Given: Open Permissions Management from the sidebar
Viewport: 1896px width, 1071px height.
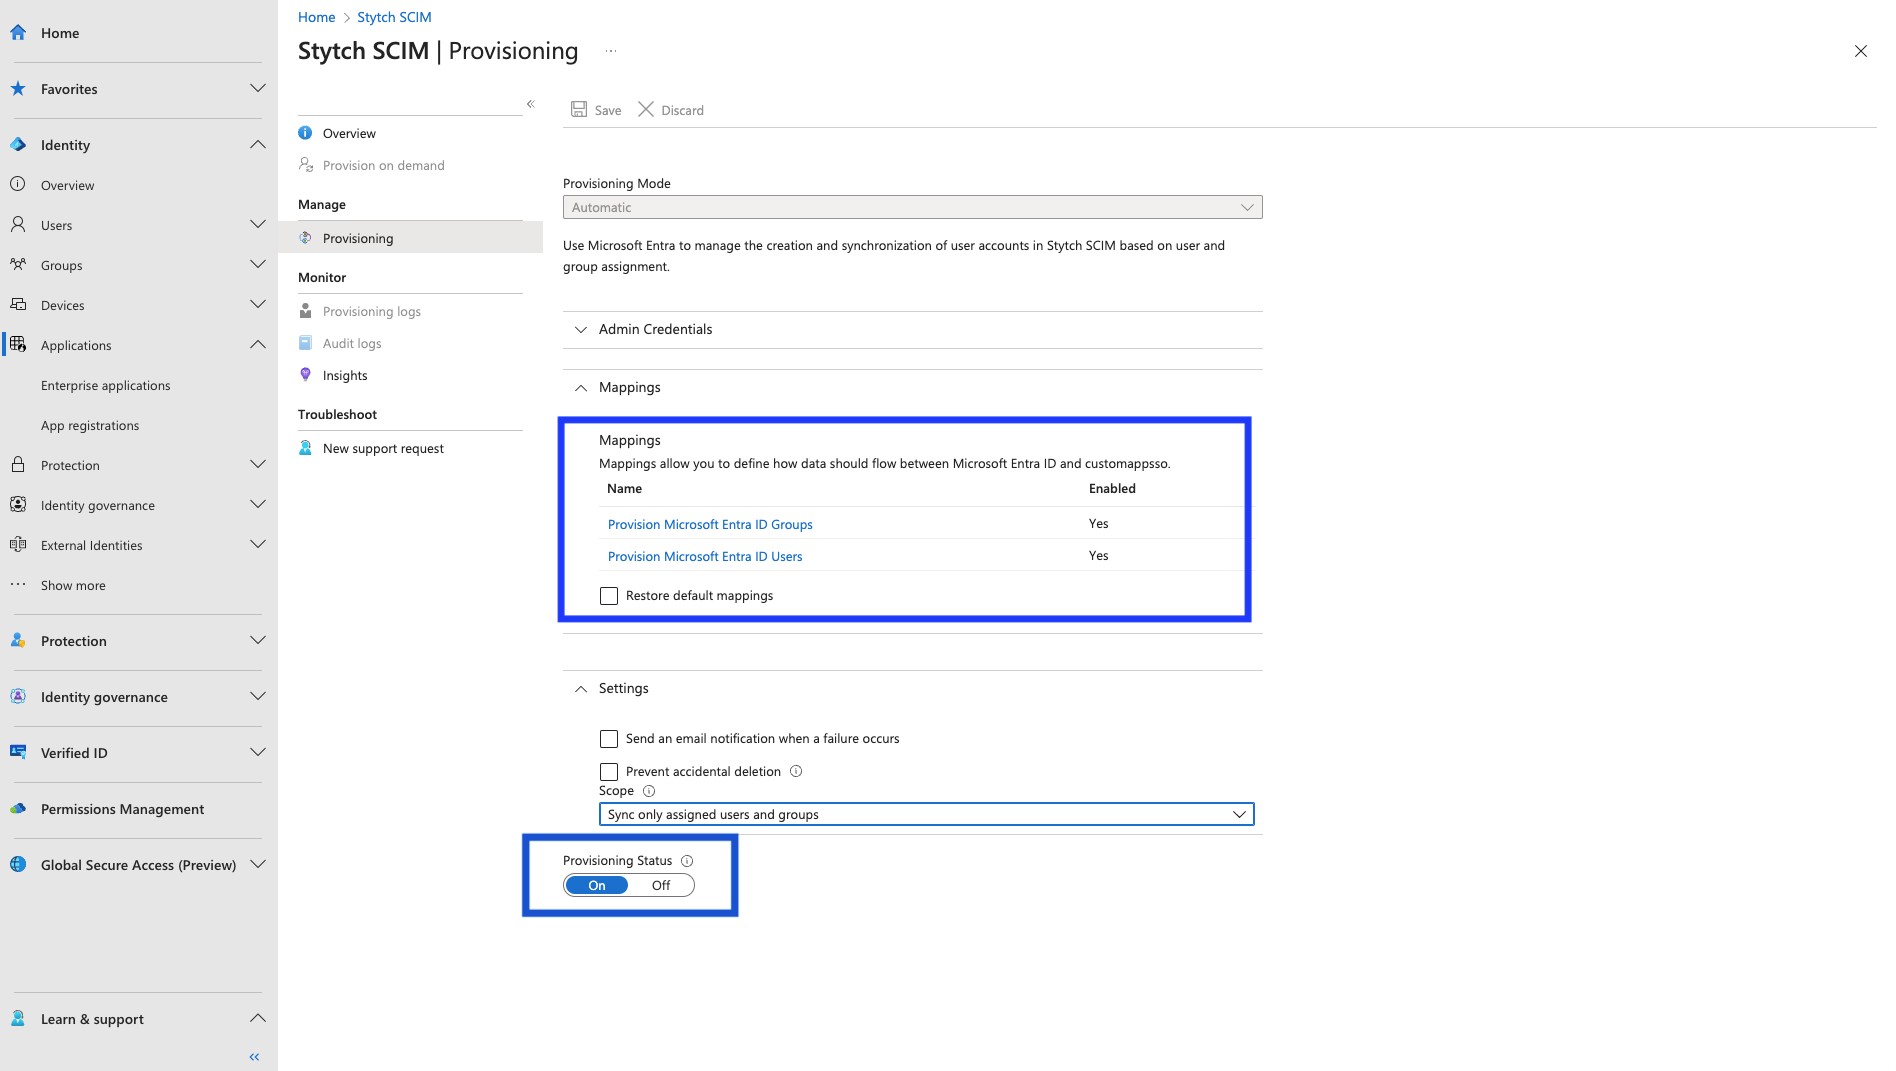Looking at the screenshot, I should pos(122,809).
